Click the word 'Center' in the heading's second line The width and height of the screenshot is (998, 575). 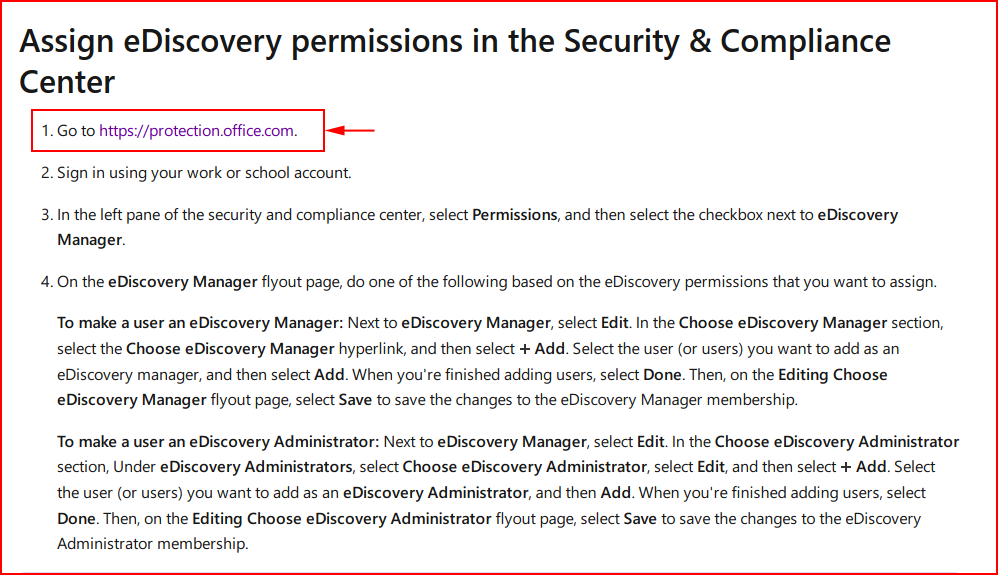(x=67, y=82)
